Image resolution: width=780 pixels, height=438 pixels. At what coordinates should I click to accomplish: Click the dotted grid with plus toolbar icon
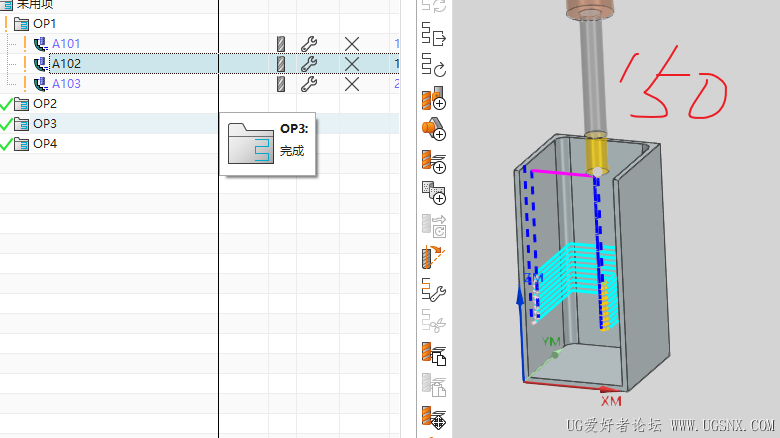pyautogui.click(x=434, y=193)
